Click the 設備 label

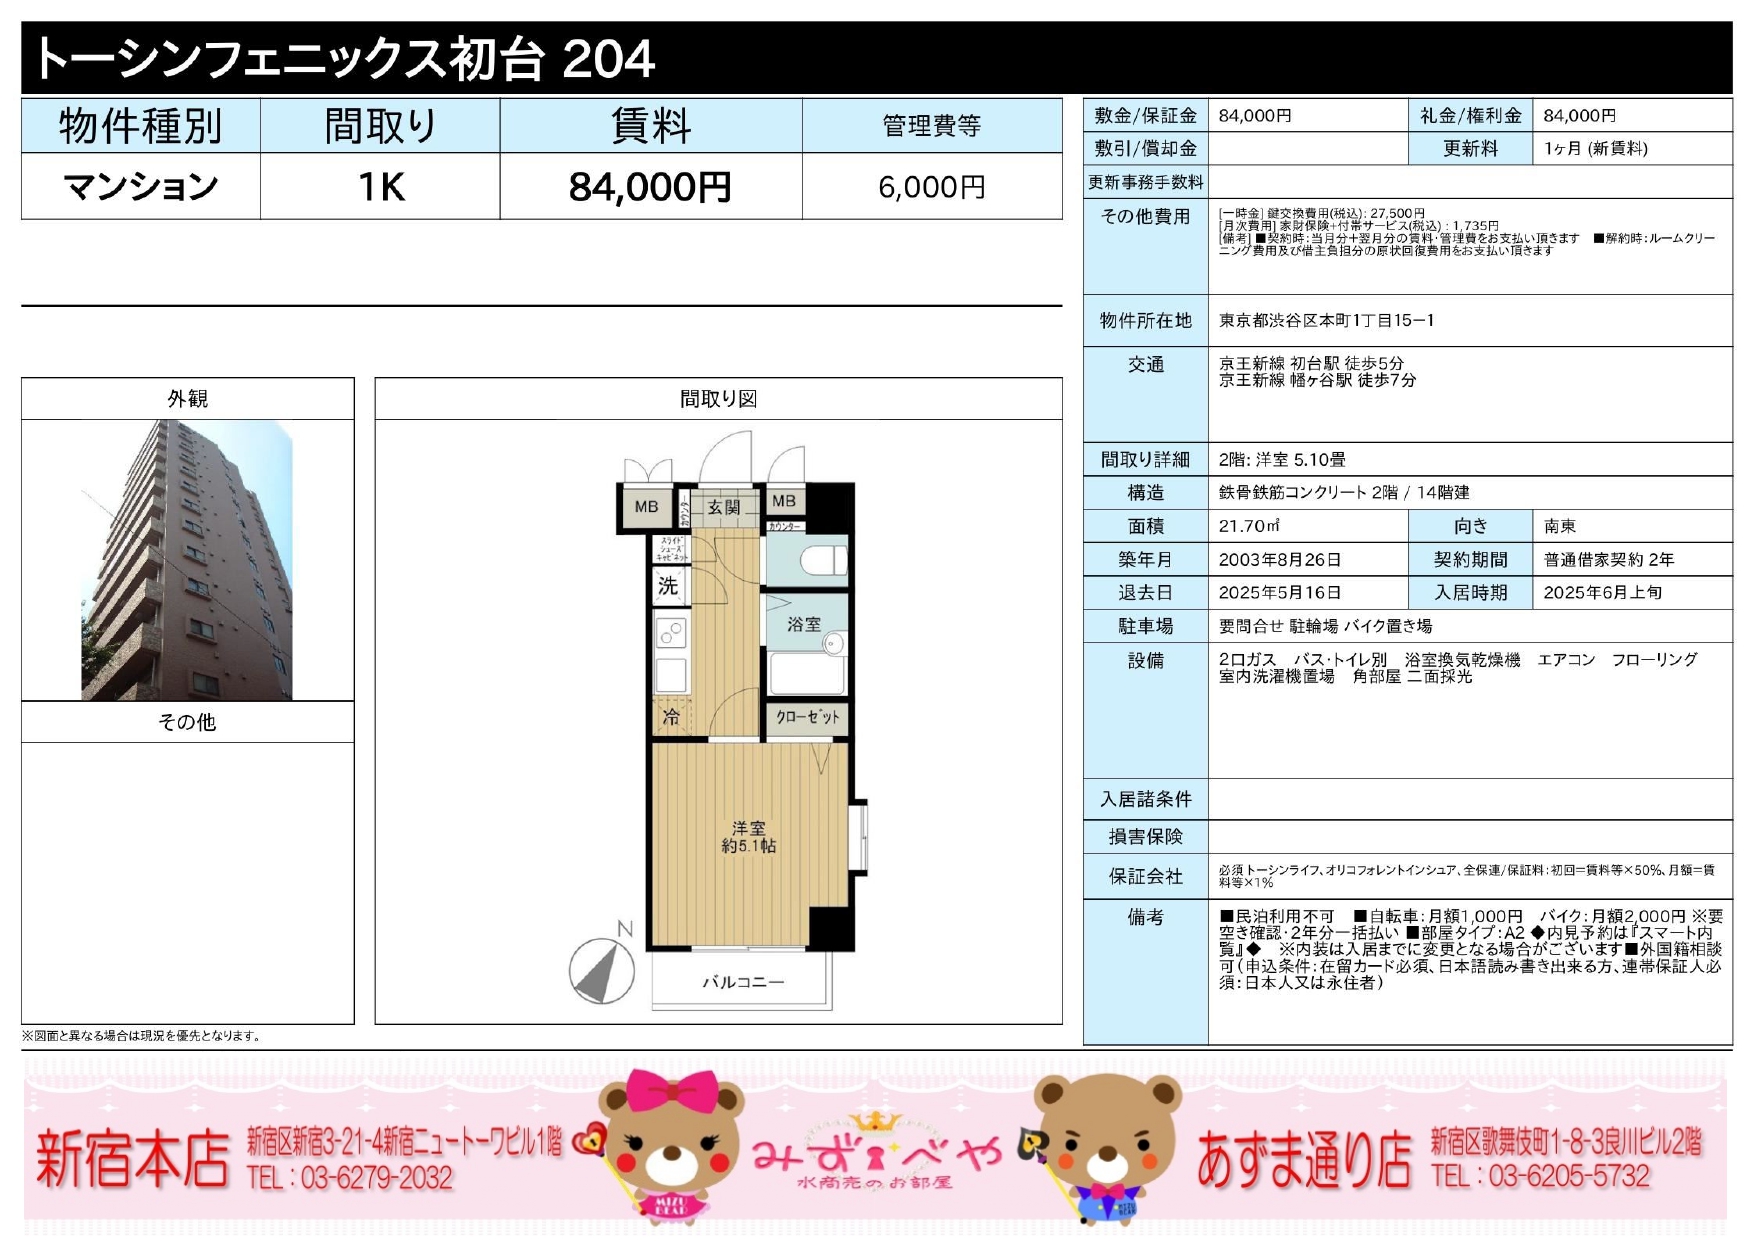[1146, 660]
